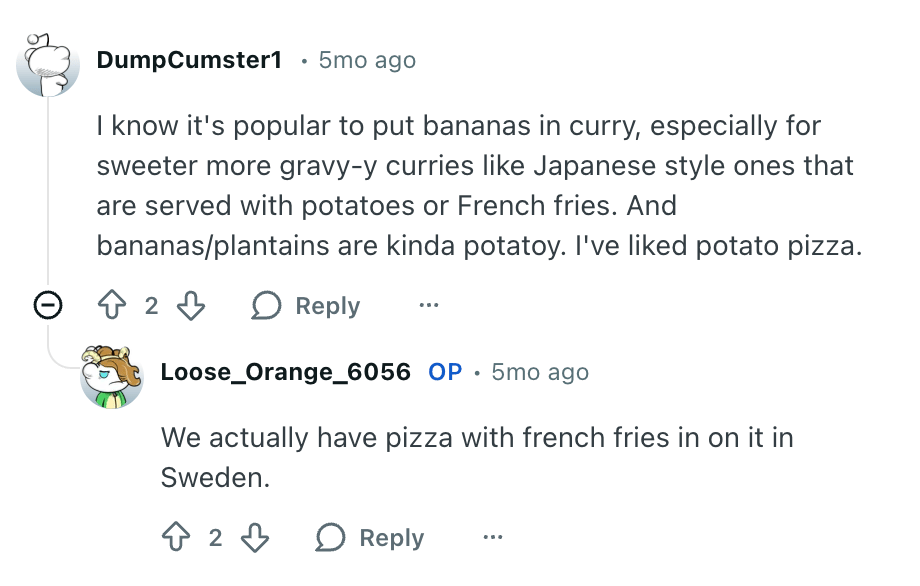Visit Loose_Orange_6056's profile via username
Screen dimensions: 920x586
(x=285, y=372)
